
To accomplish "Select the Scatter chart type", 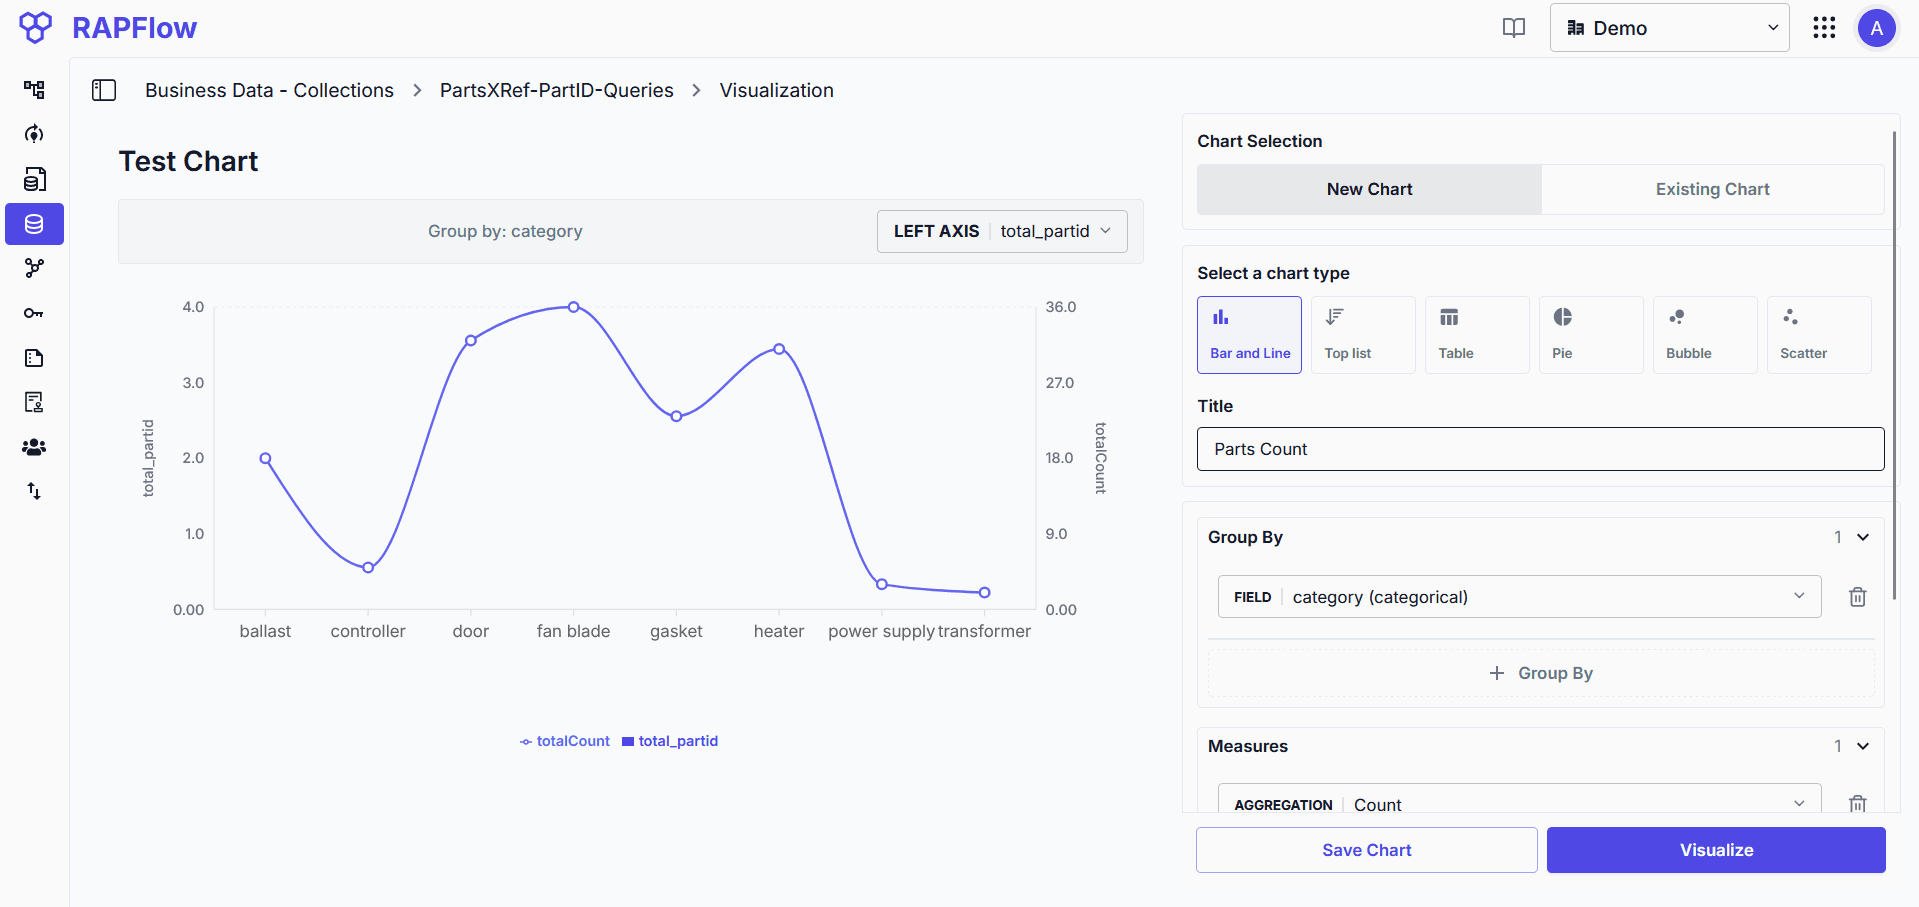I will click(x=1818, y=334).
